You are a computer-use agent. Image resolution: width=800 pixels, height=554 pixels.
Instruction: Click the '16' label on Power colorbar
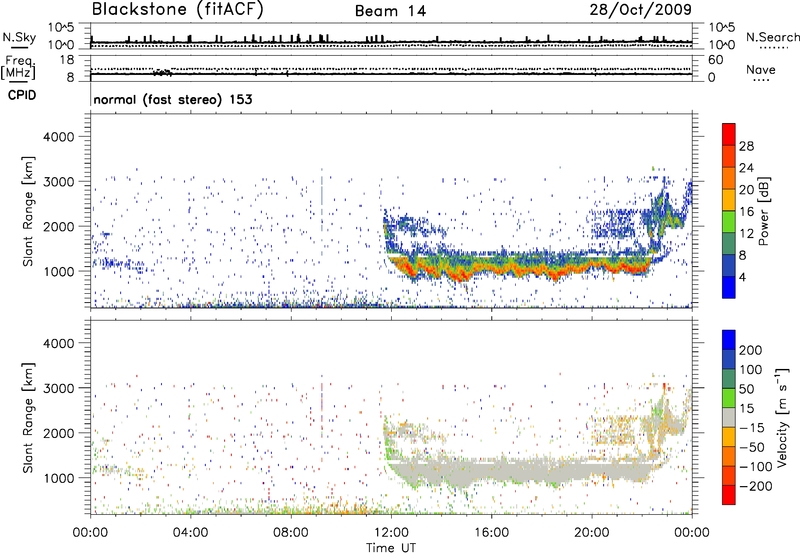(746, 212)
